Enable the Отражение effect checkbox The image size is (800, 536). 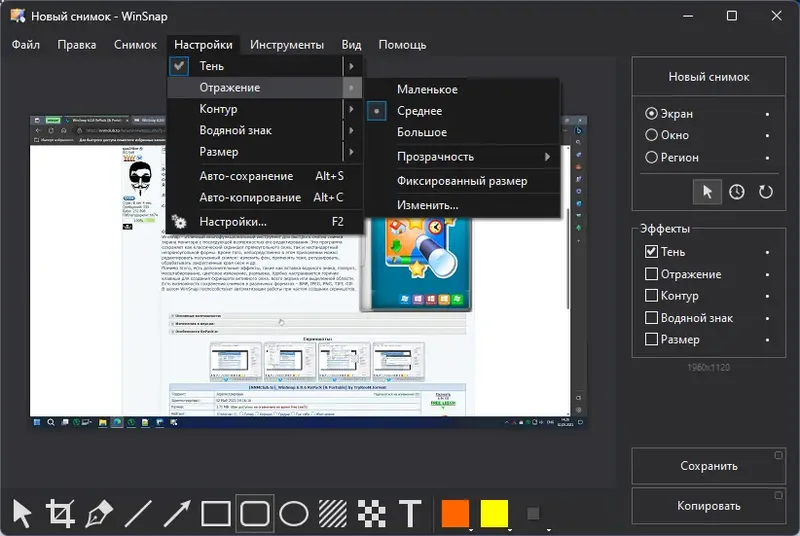point(651,274)
